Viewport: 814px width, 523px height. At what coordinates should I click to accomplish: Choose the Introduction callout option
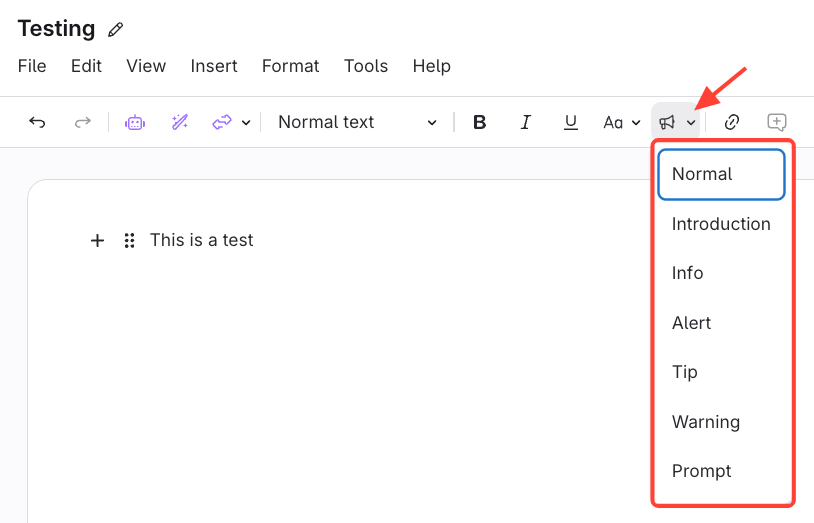point(721,224)
